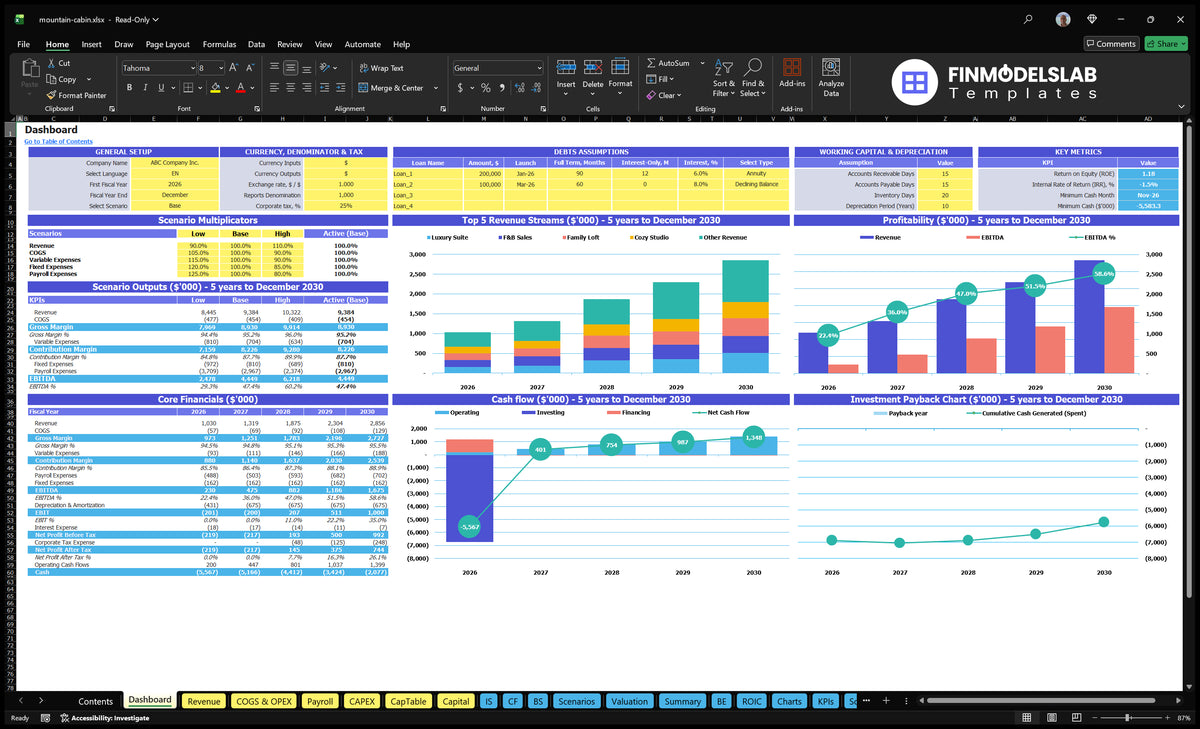The width and height of the screenshot is (1200, 729).
Task: Open Accessibility: Investigate in status bar
Action: 103,718
